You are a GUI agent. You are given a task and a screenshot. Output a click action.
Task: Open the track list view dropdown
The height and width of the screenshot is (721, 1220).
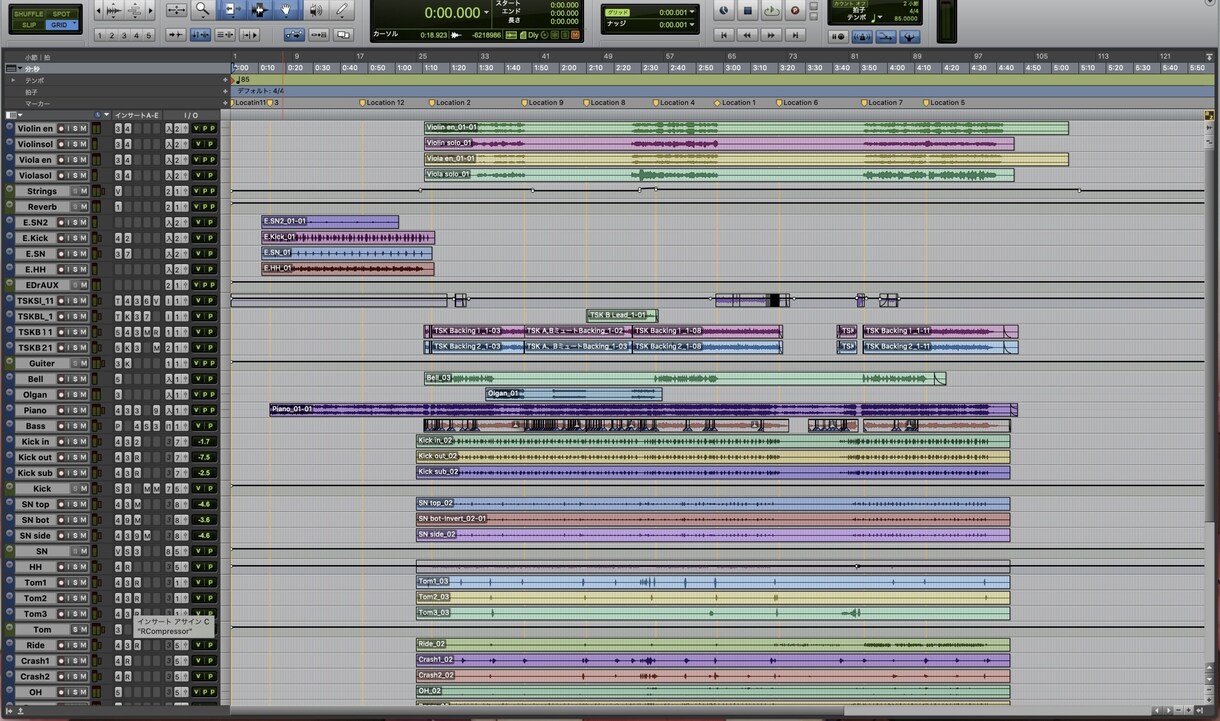(x=12, y=115)
